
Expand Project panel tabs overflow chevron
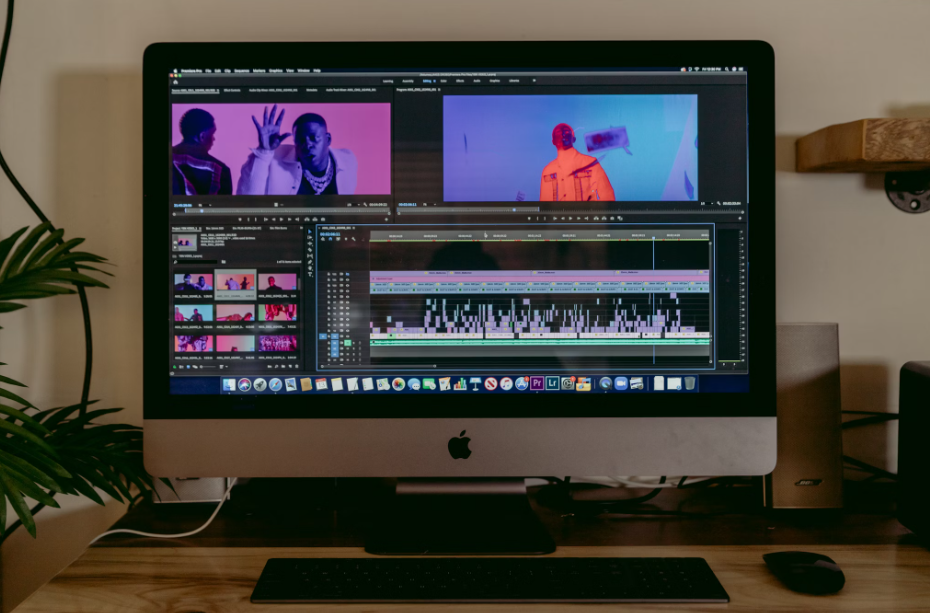[301, 228]
